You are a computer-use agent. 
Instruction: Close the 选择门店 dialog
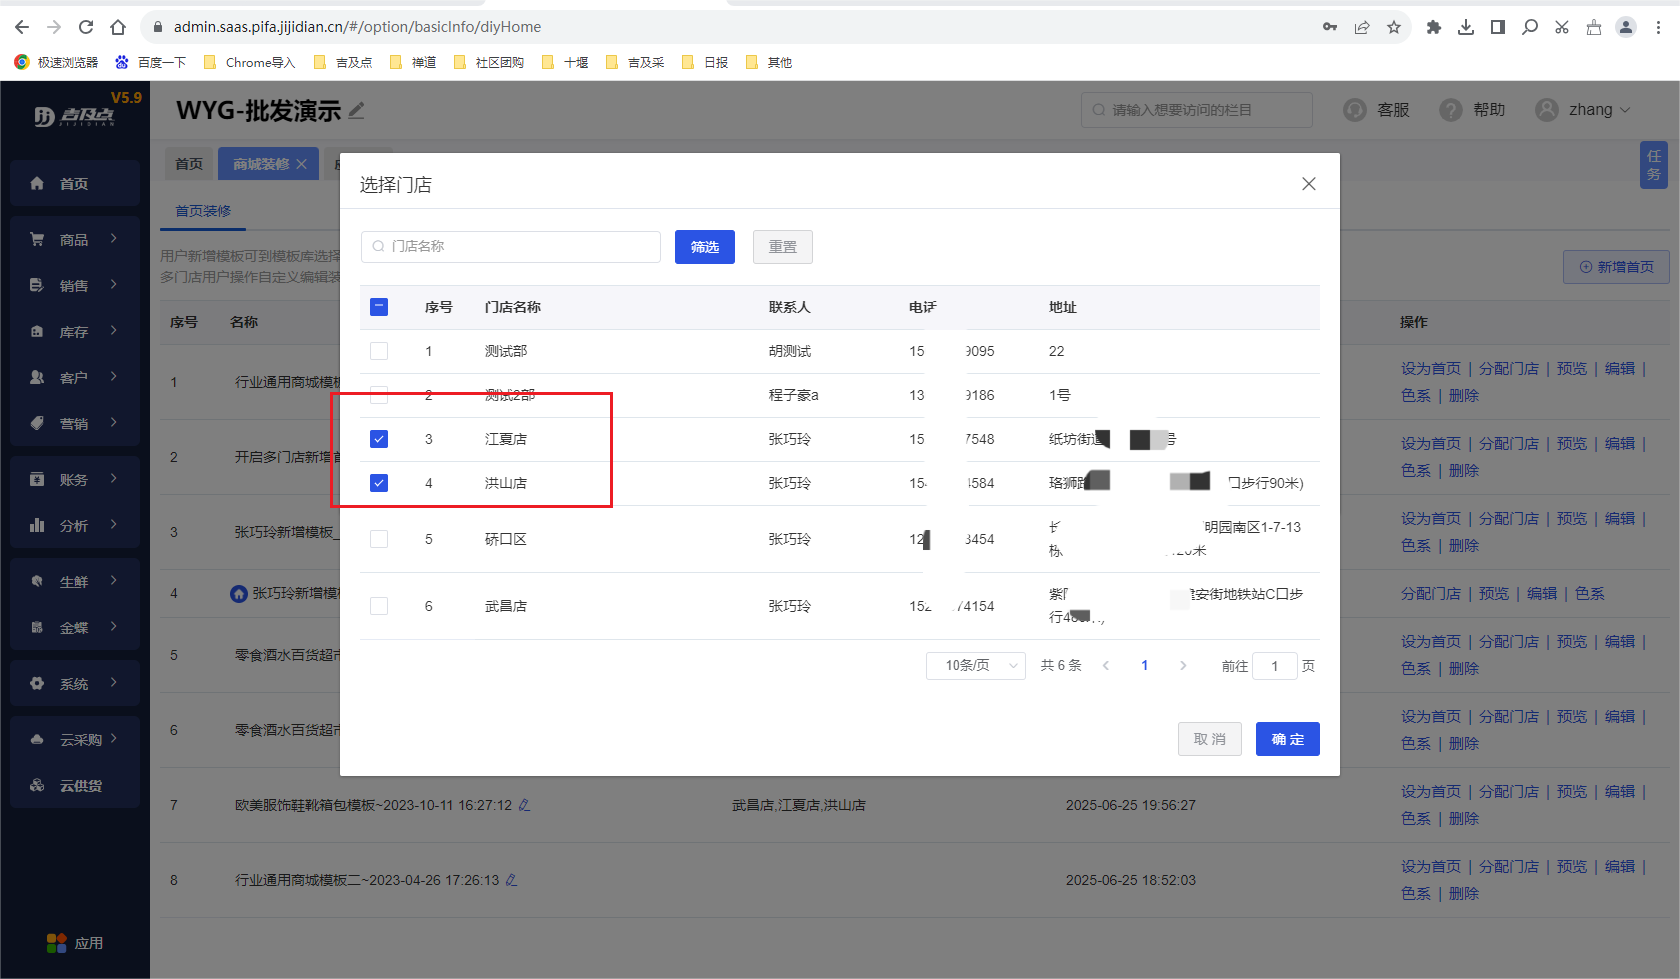coord(1308,184)
